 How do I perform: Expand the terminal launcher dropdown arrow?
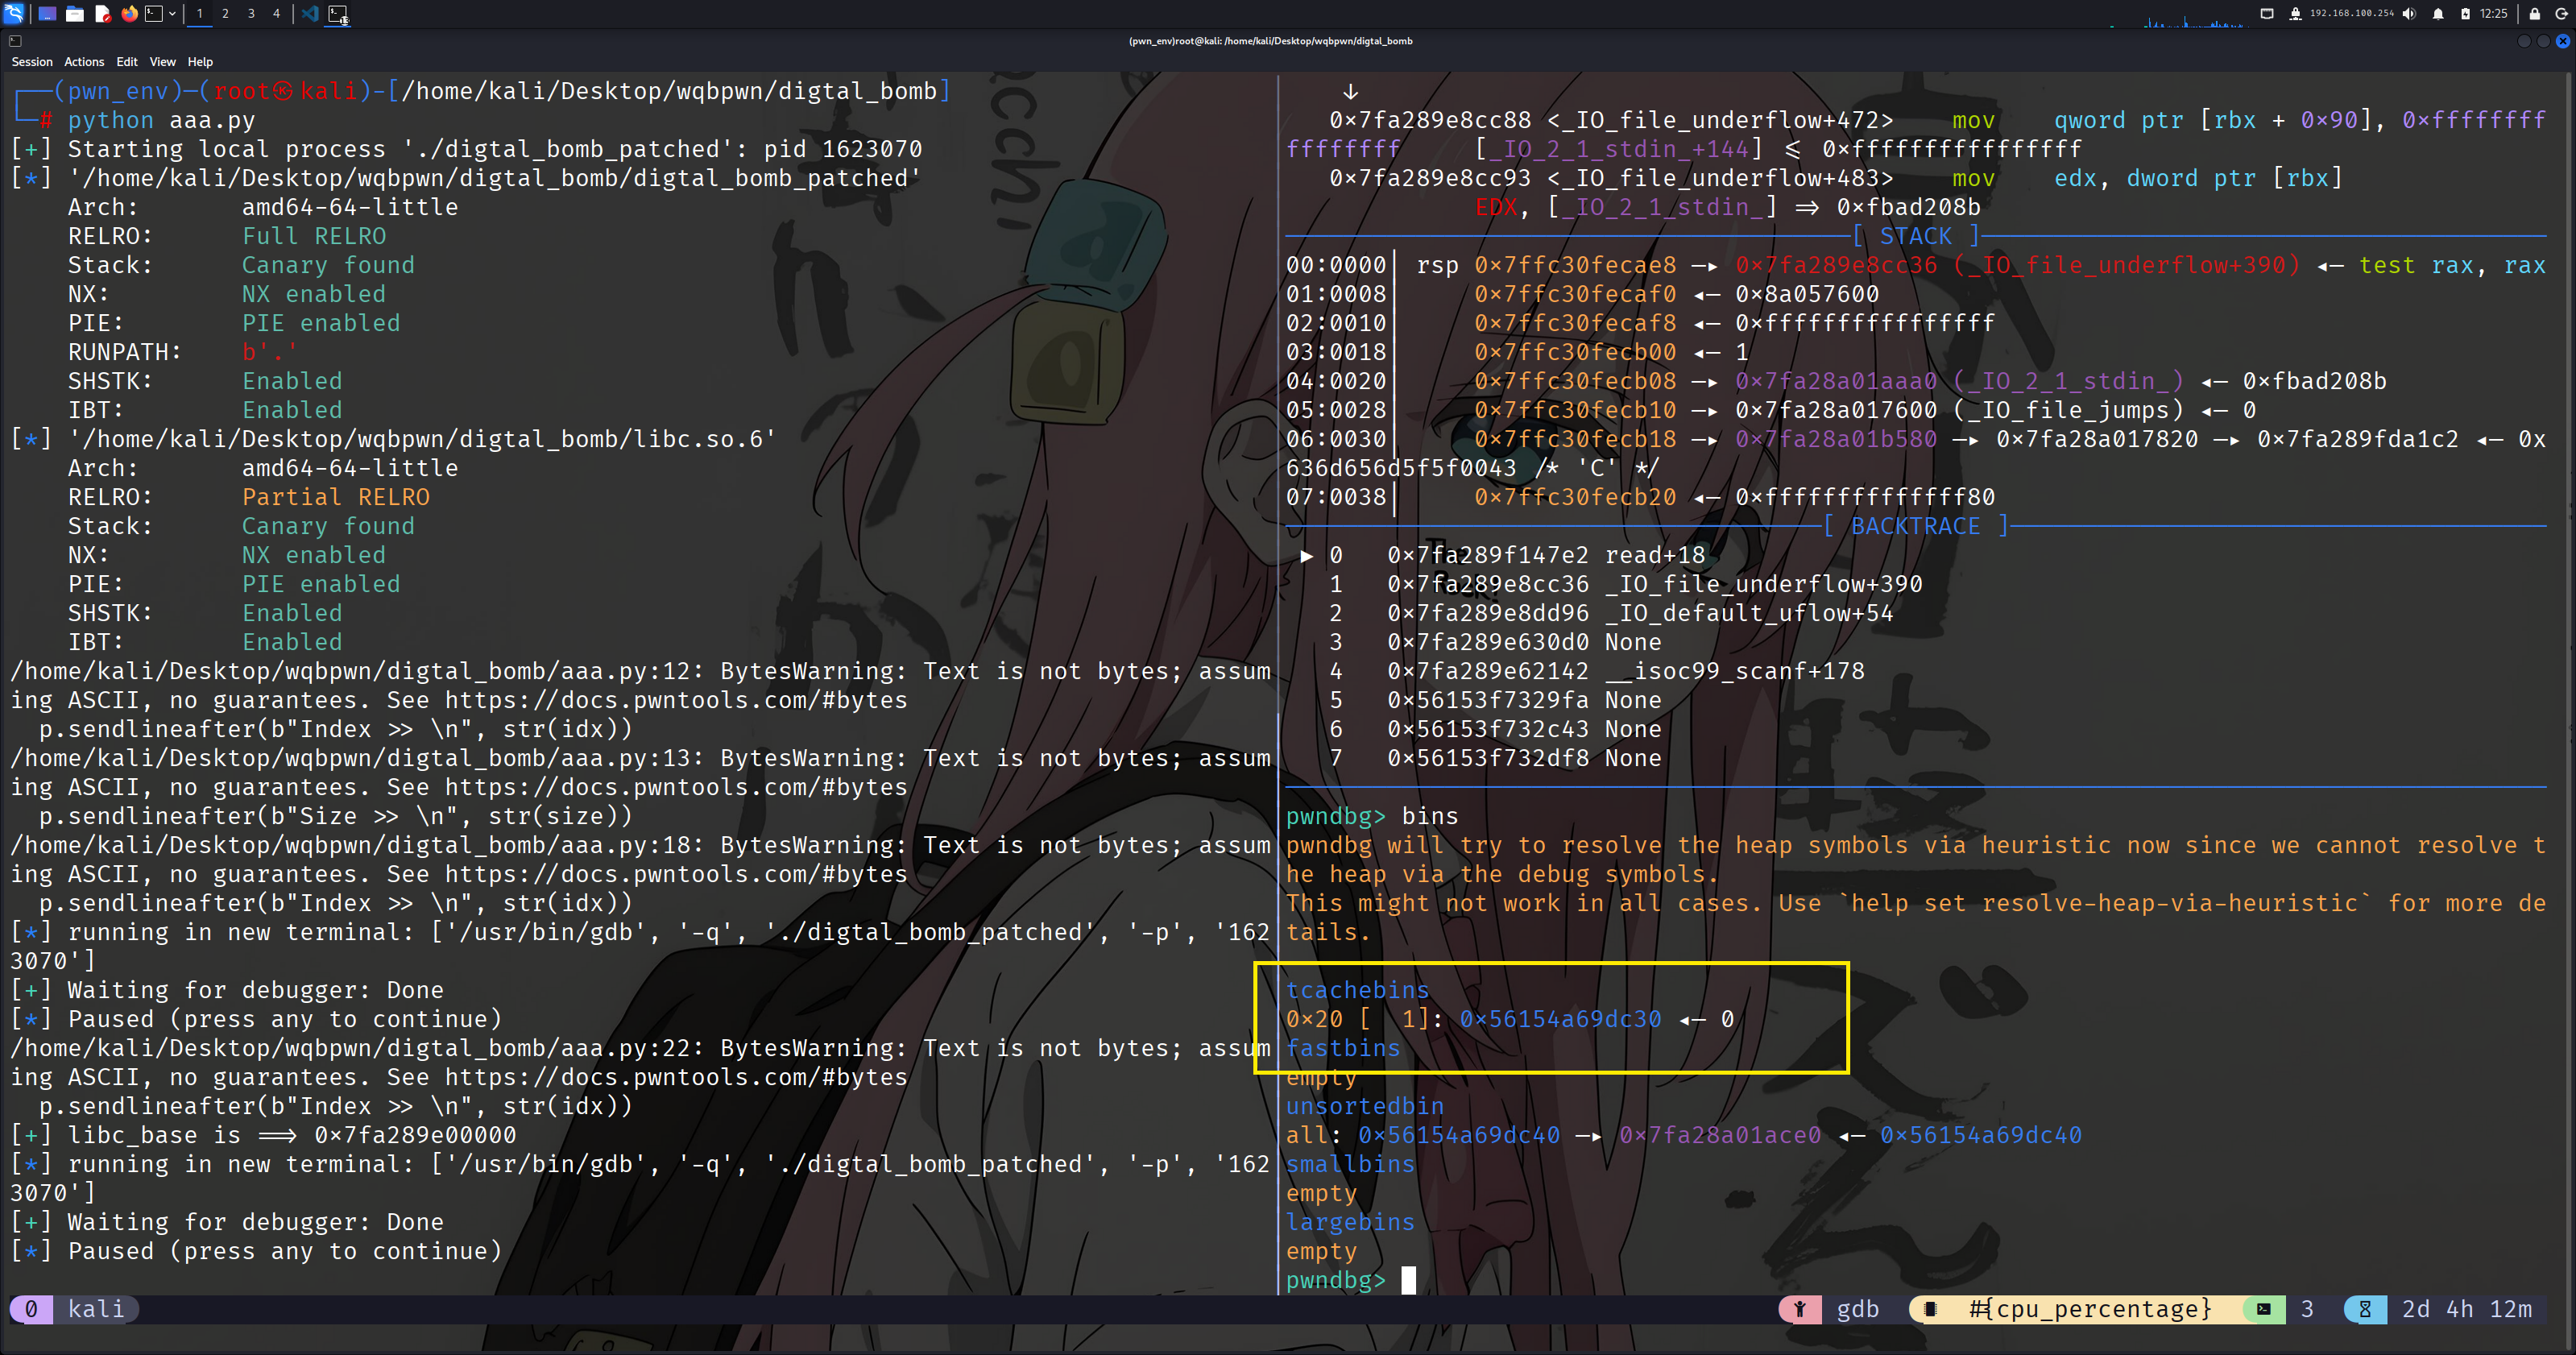coord(172,14)
